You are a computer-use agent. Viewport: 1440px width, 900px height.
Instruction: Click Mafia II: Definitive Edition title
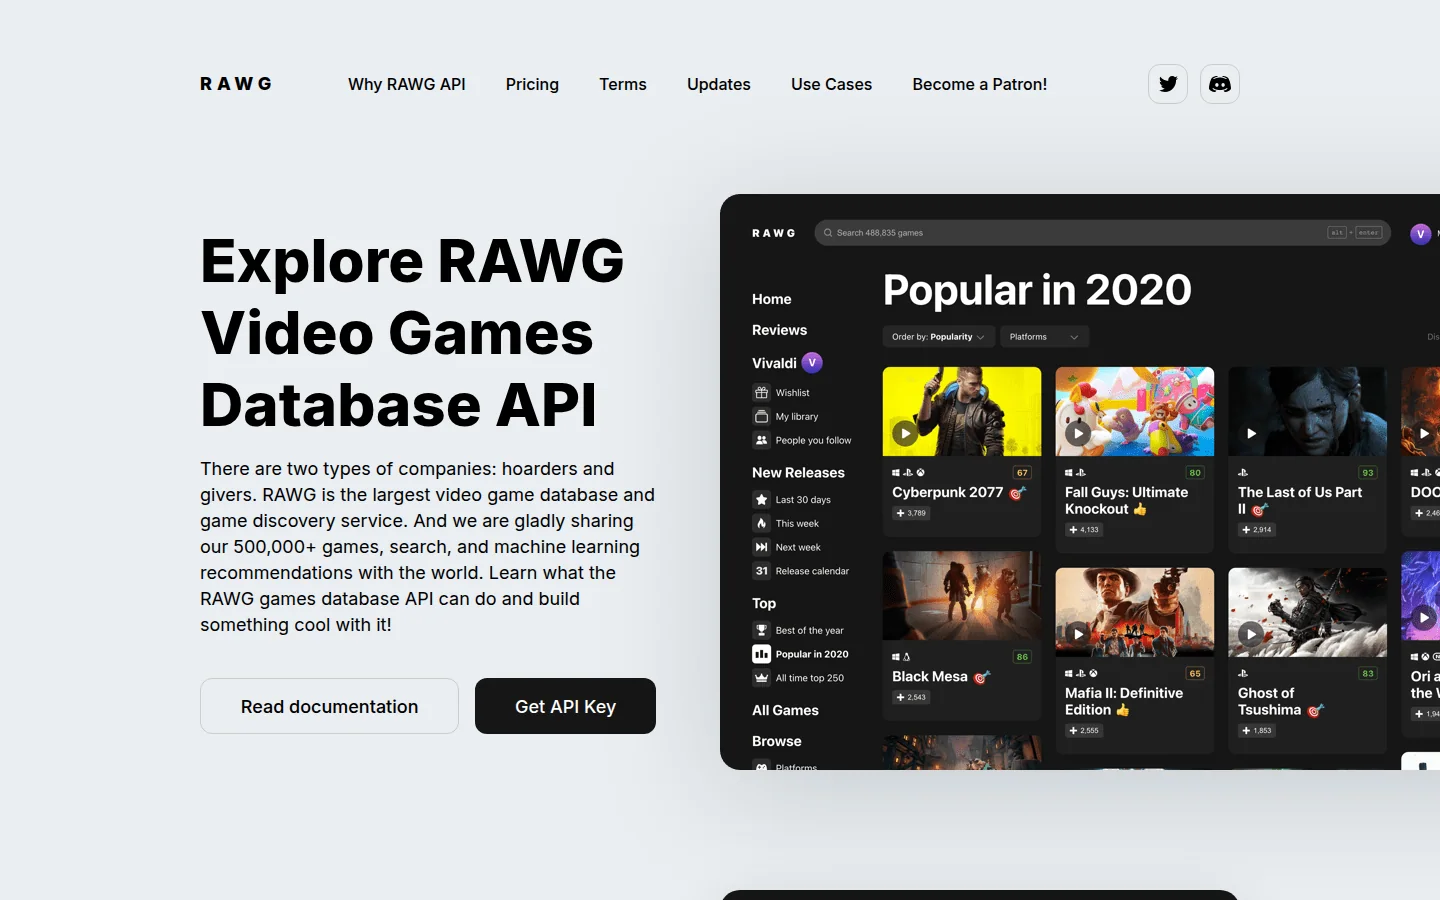(1123, 701)
